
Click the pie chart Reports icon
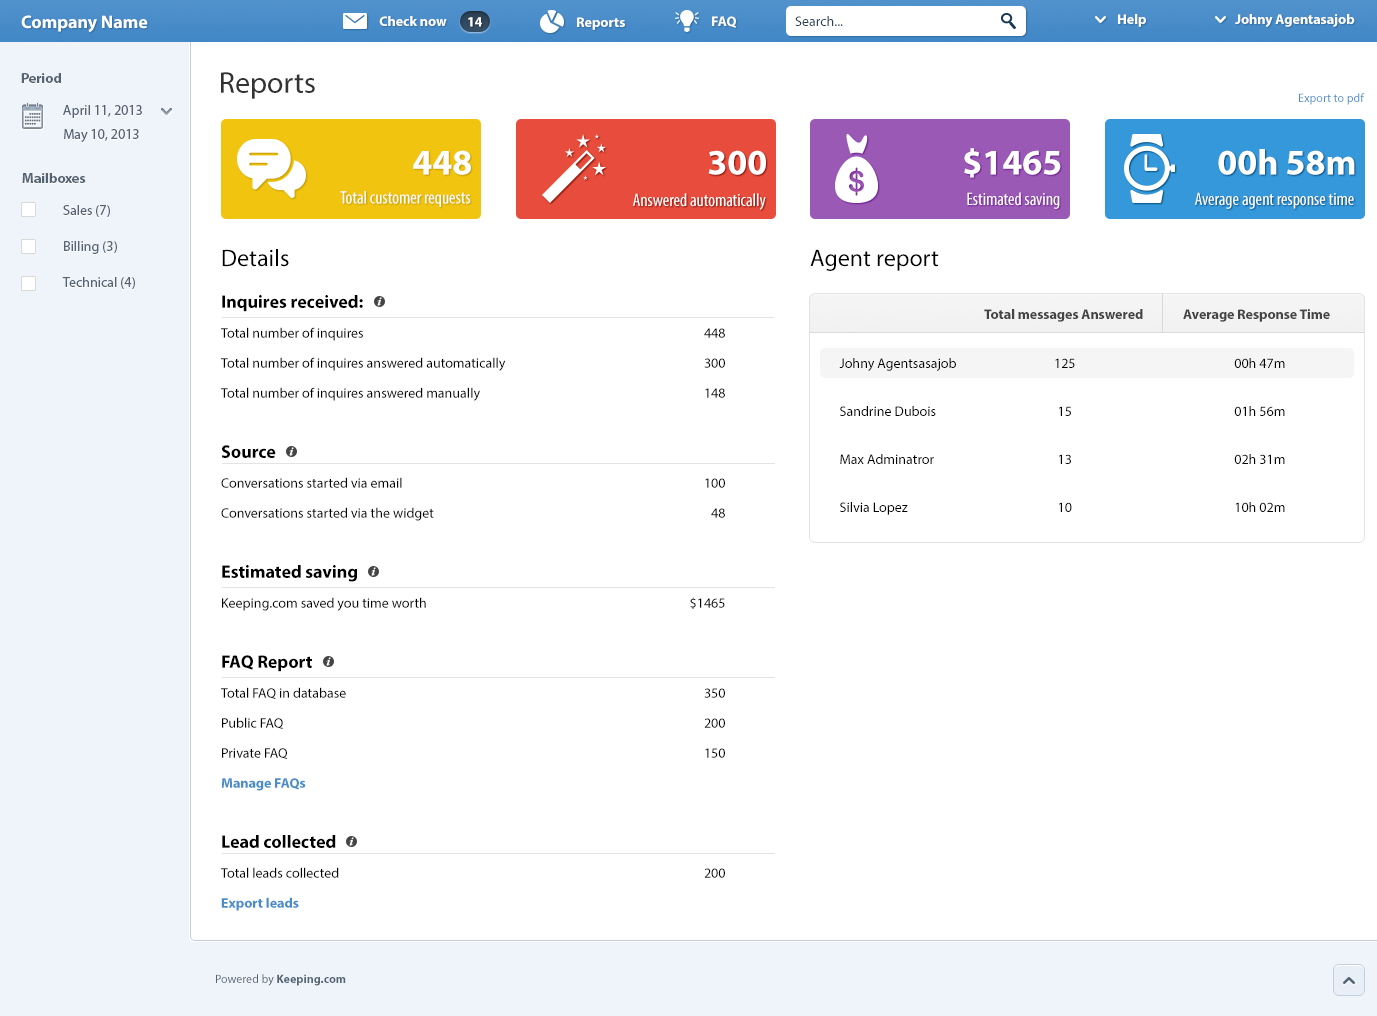point(552,21)
